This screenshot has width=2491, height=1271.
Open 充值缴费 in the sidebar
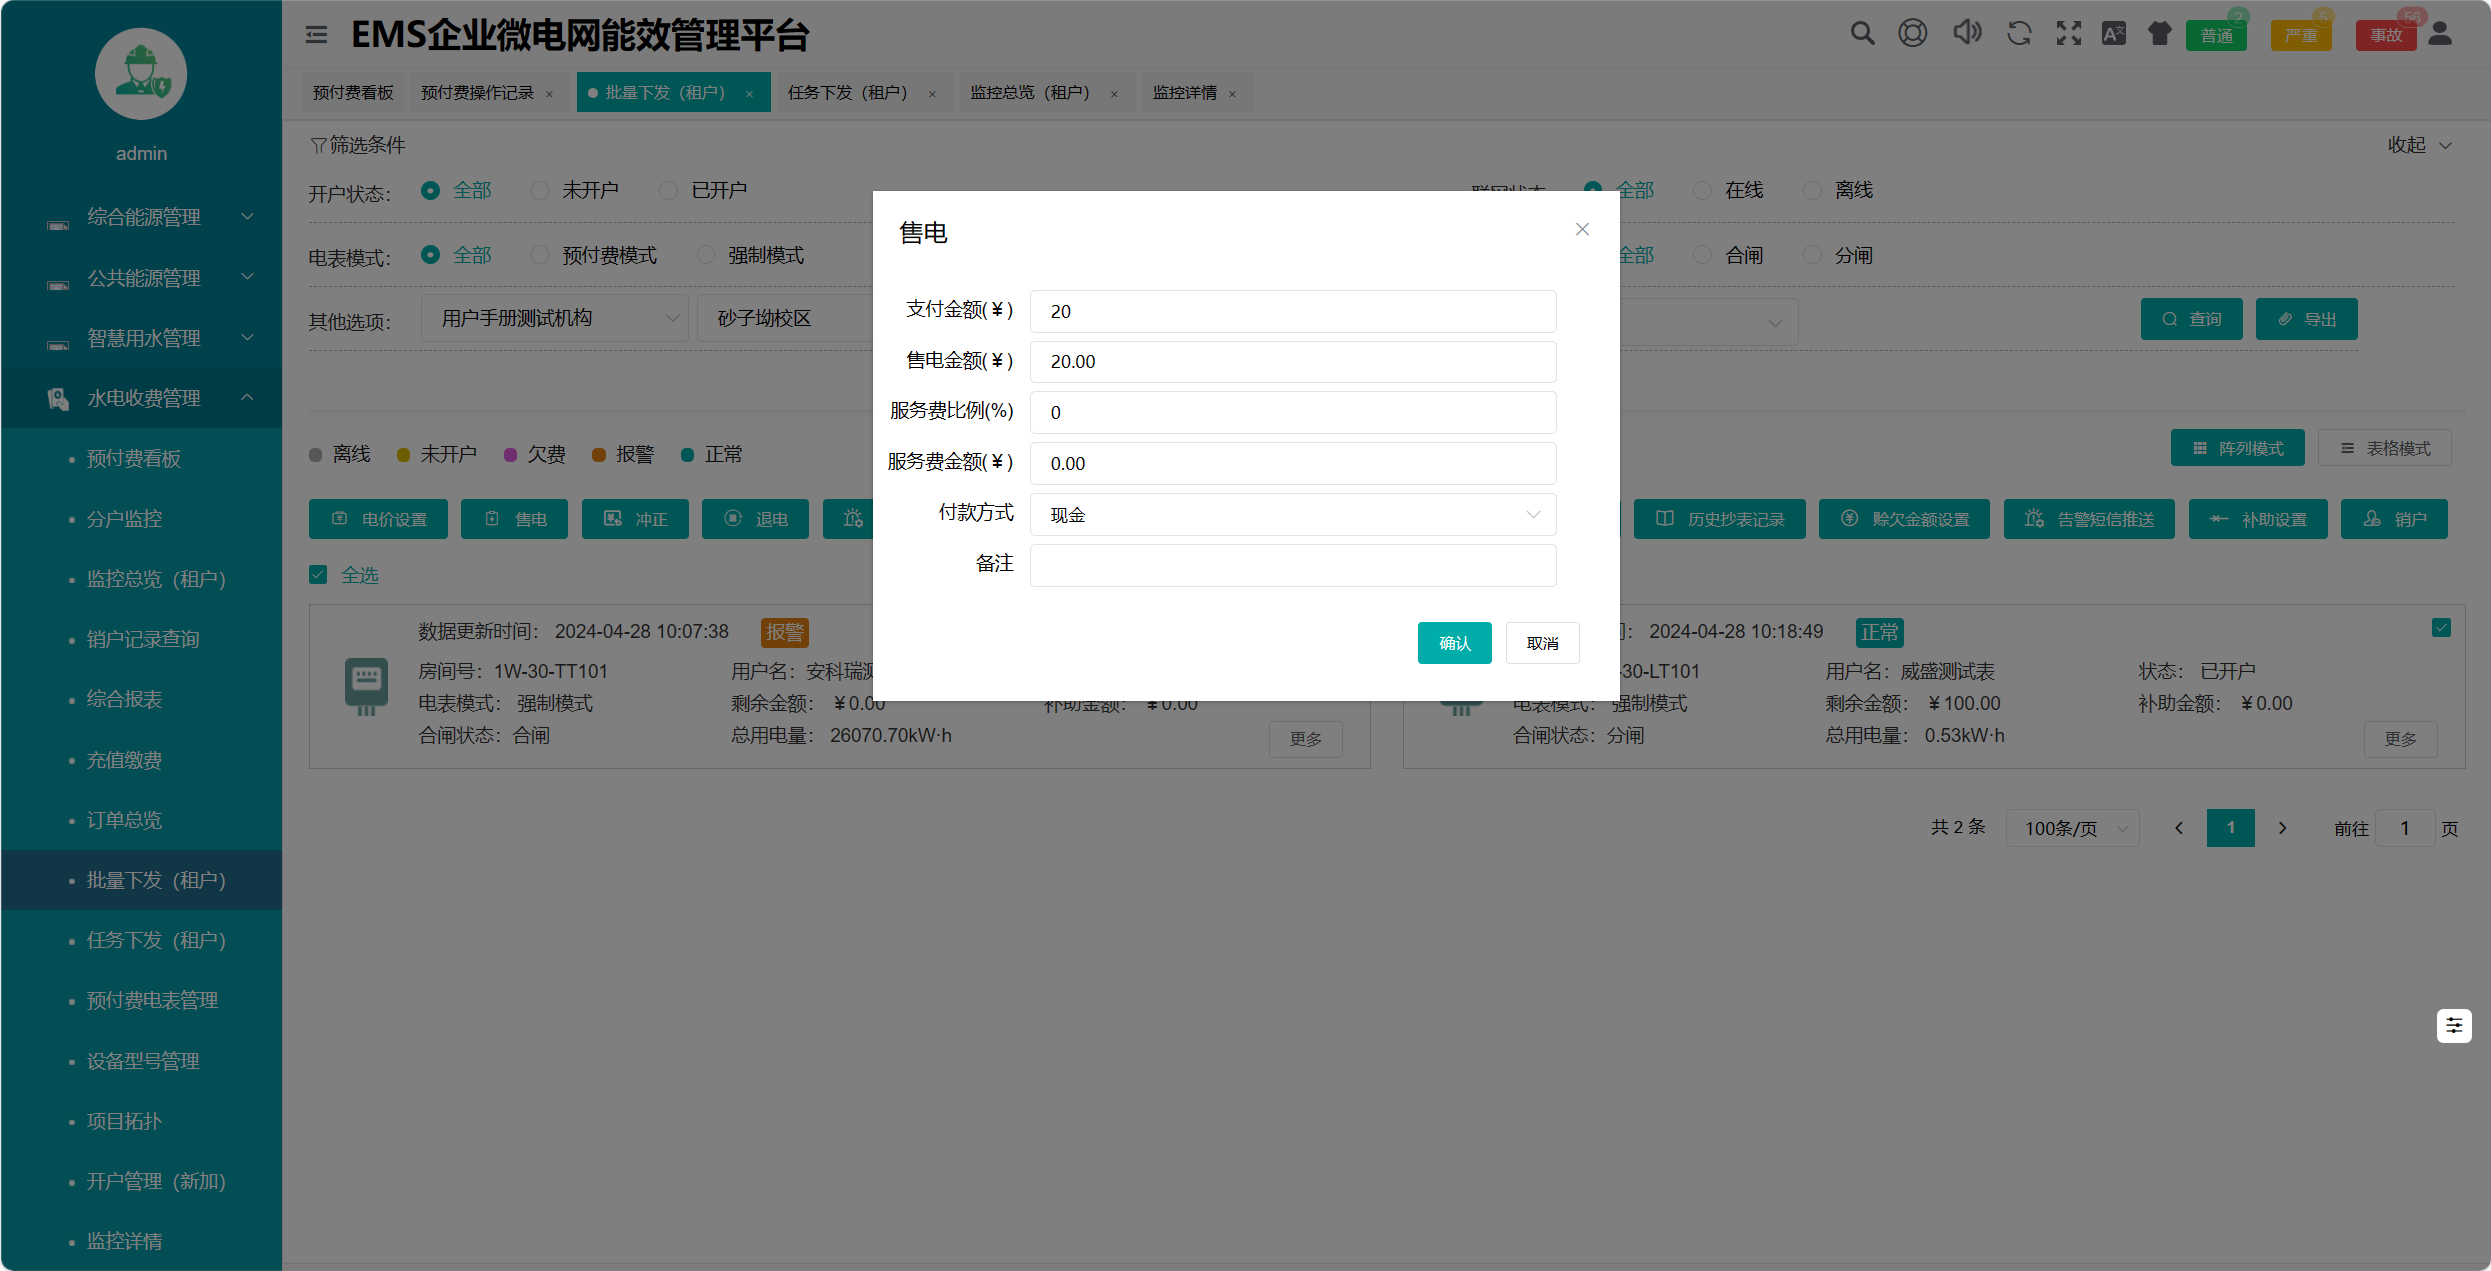tap(124, 760)
